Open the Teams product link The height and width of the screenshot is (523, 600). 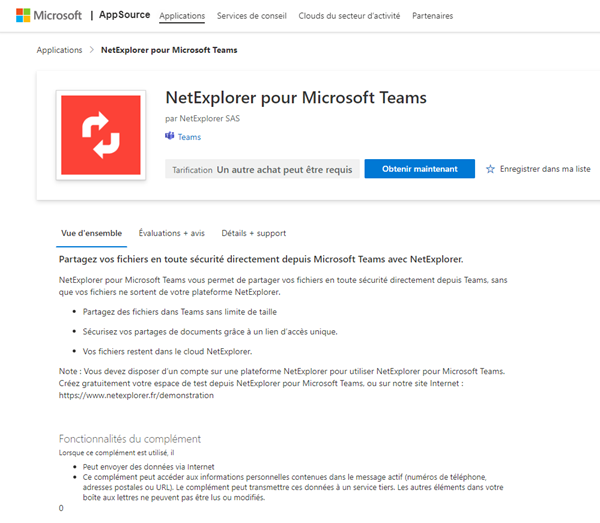click(189, 137)
